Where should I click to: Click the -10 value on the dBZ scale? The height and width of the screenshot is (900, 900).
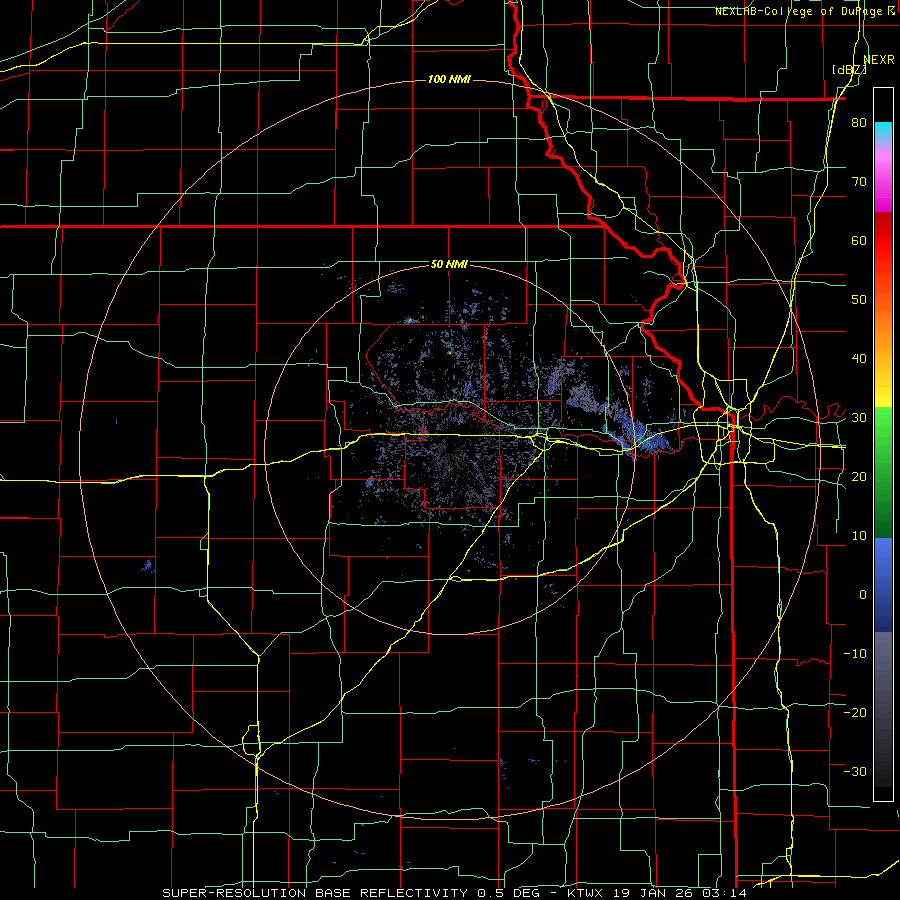click(x=855, y=654)
